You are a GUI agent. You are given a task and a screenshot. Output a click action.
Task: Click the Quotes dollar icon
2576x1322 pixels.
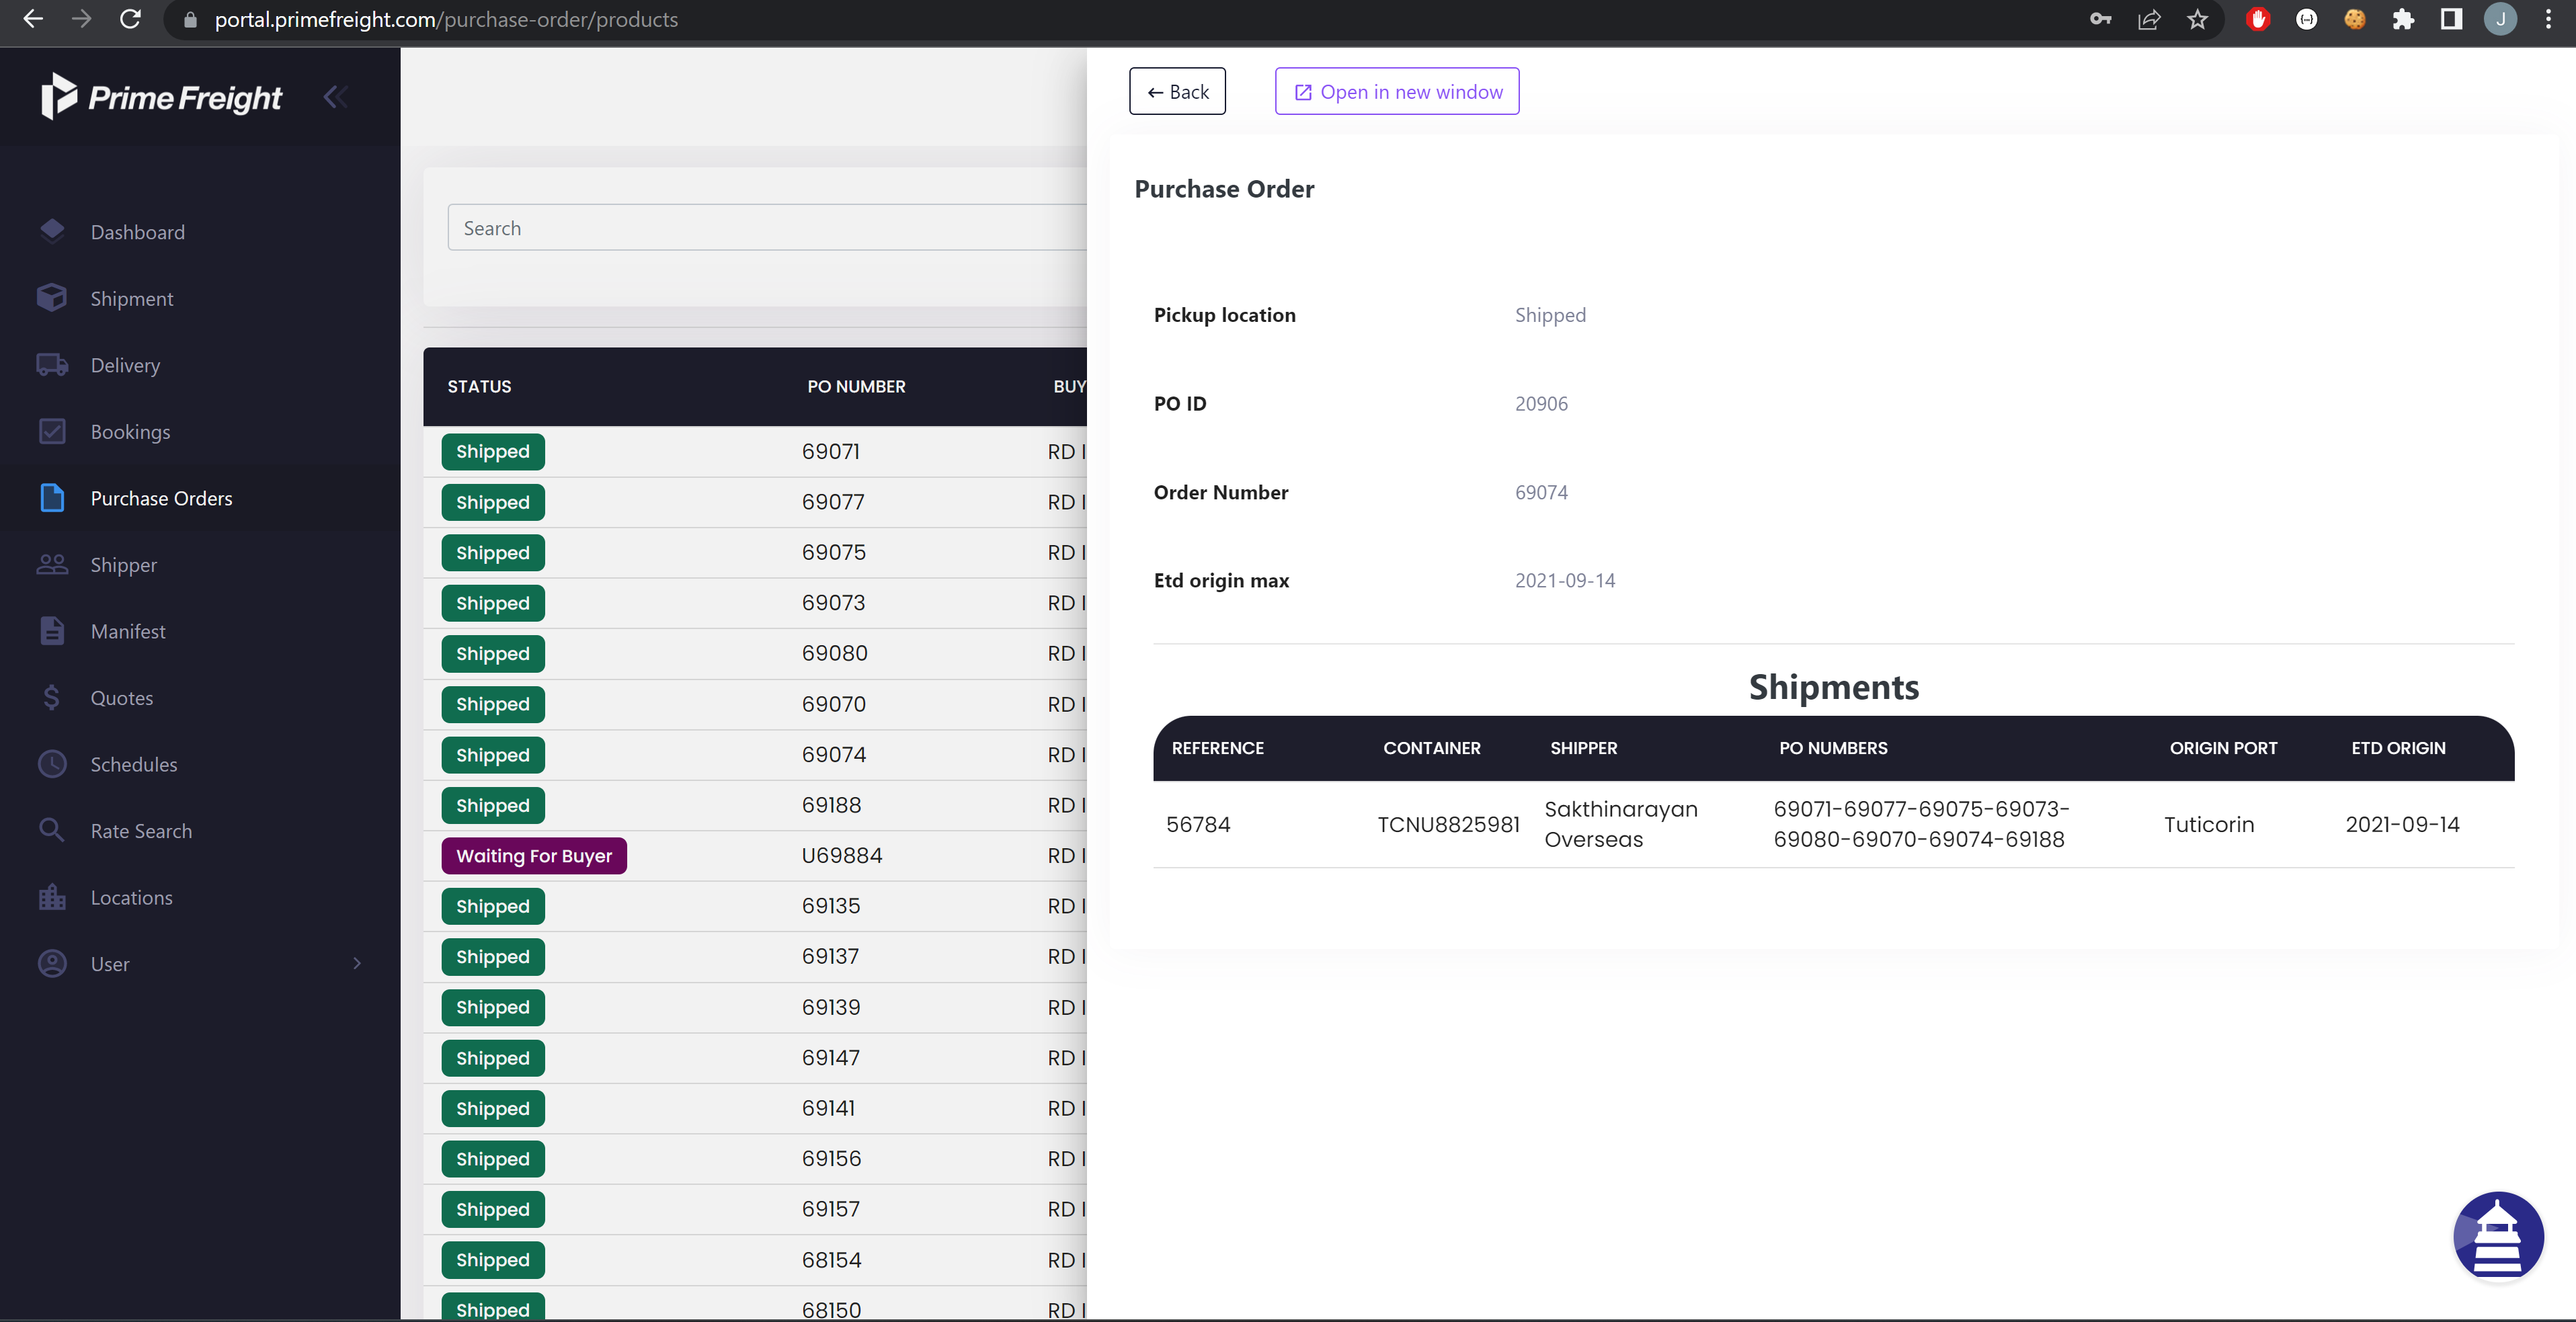pos(52,697)
